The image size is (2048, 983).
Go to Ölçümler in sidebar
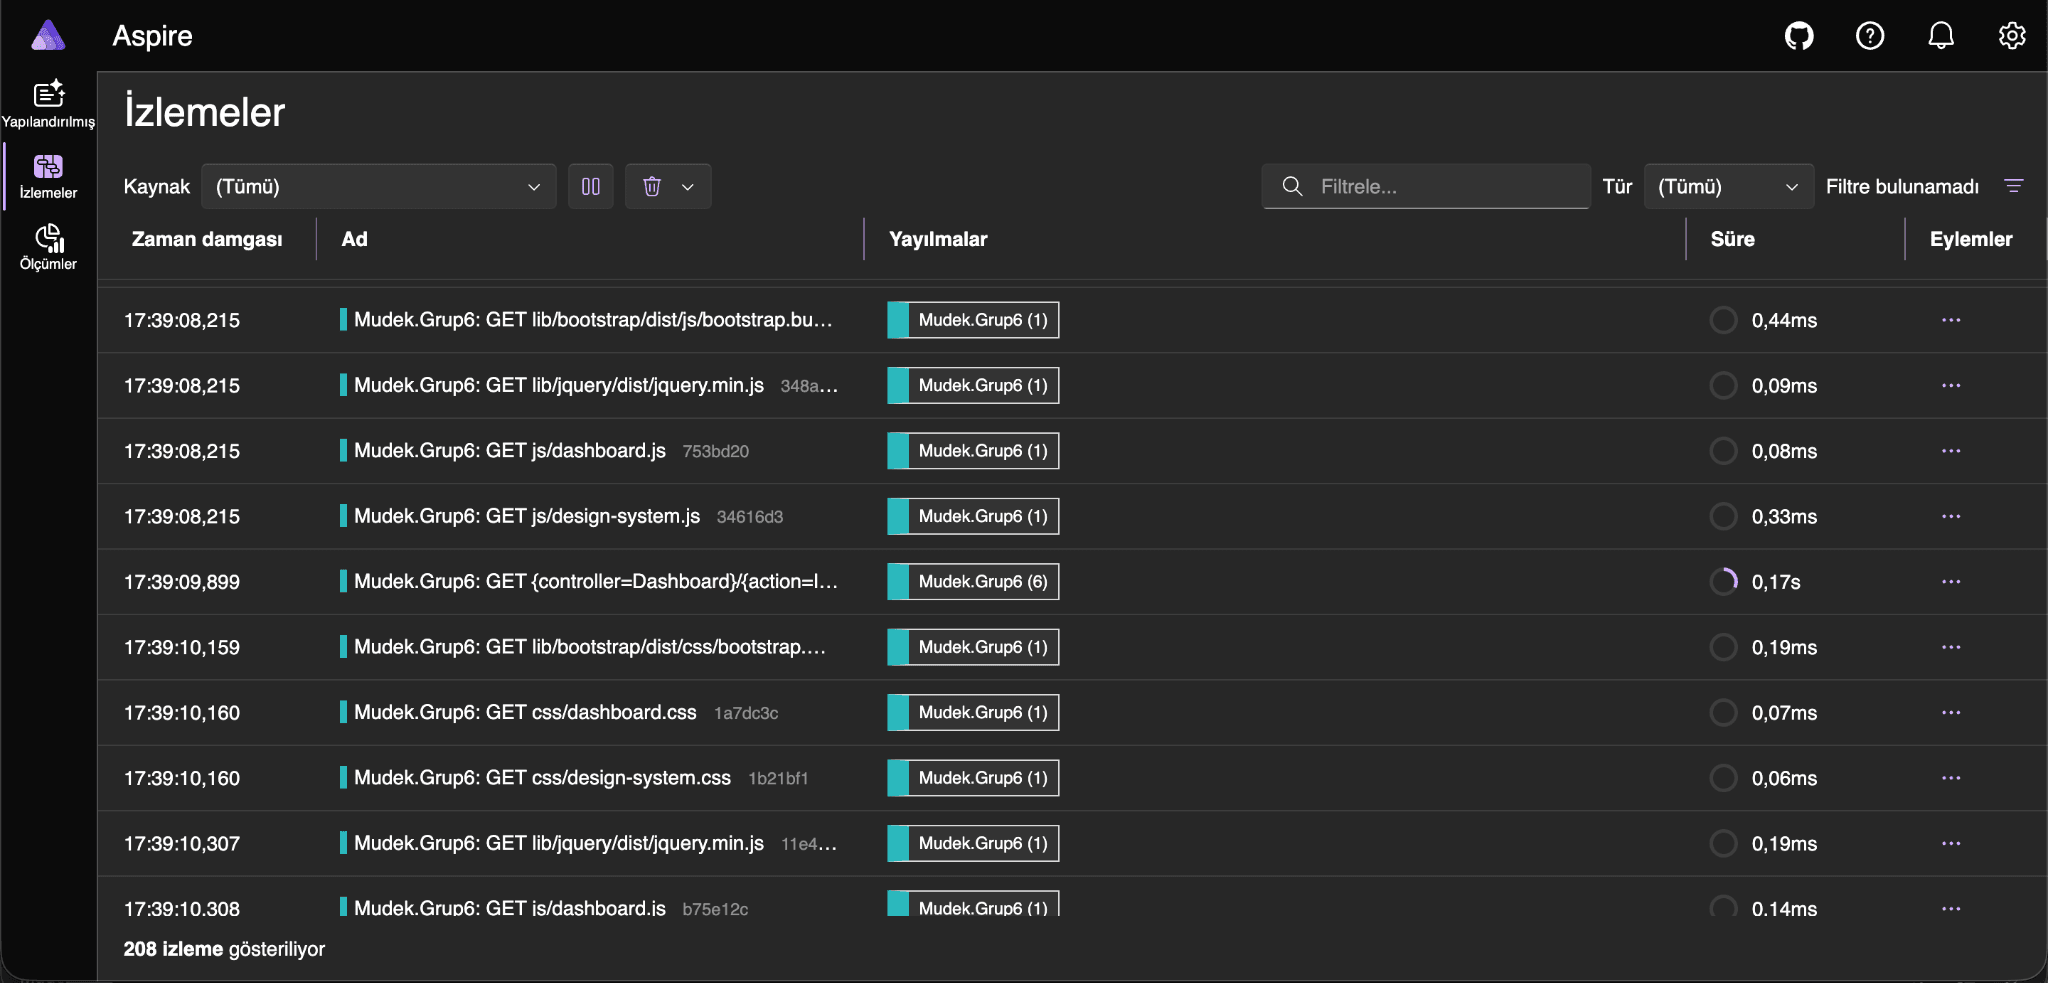(48, 247)
